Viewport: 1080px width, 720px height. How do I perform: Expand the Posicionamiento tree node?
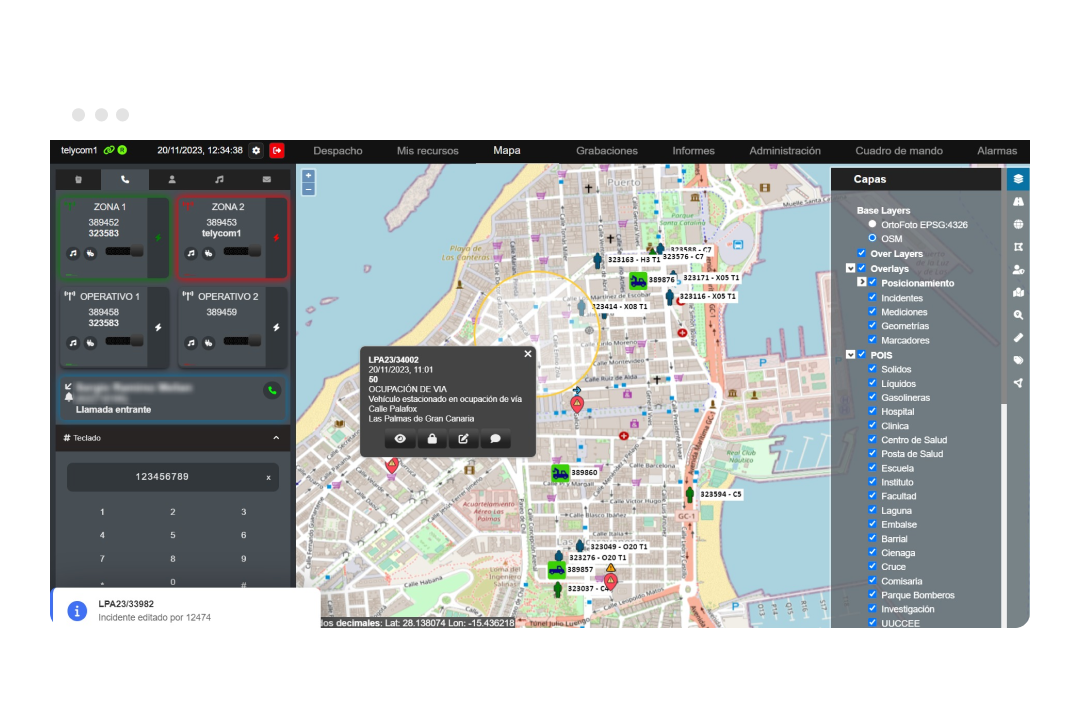pos(861,282)
